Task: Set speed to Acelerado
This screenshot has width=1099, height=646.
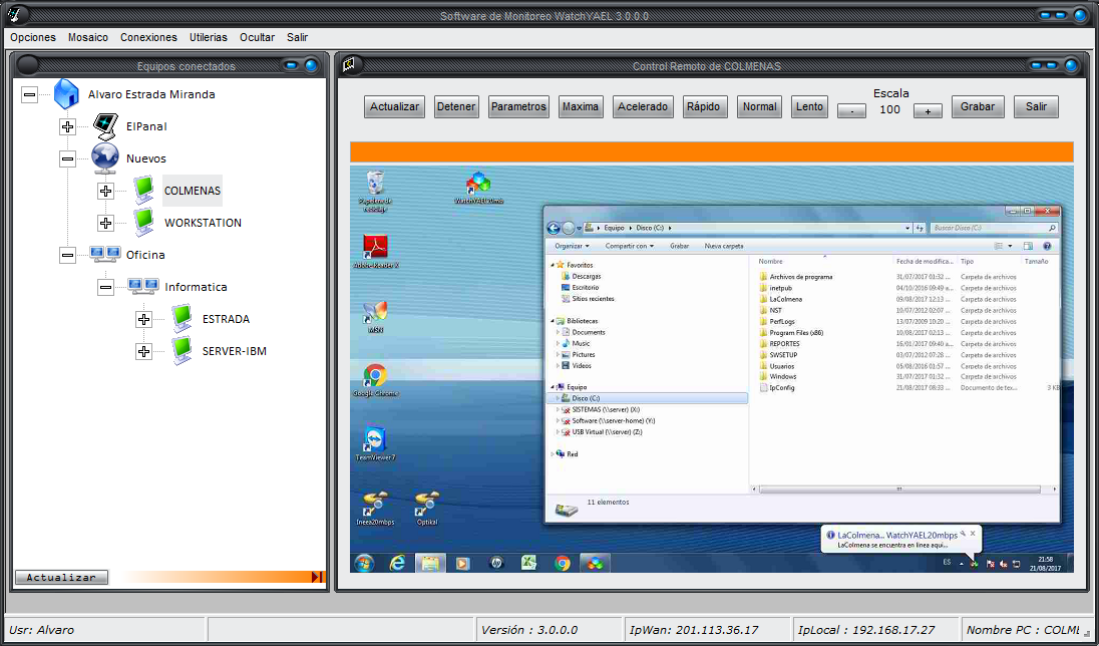Action: [642, 107]
